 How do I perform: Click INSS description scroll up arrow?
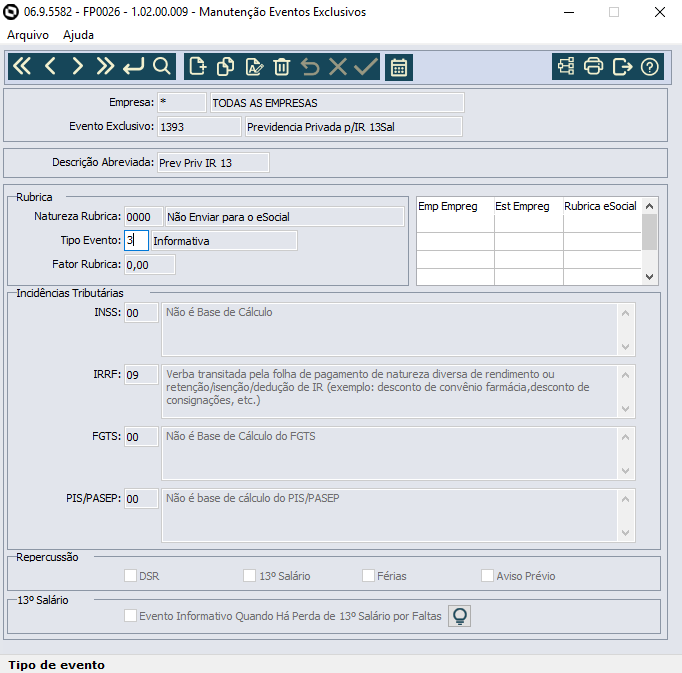[x=625, y=313]
